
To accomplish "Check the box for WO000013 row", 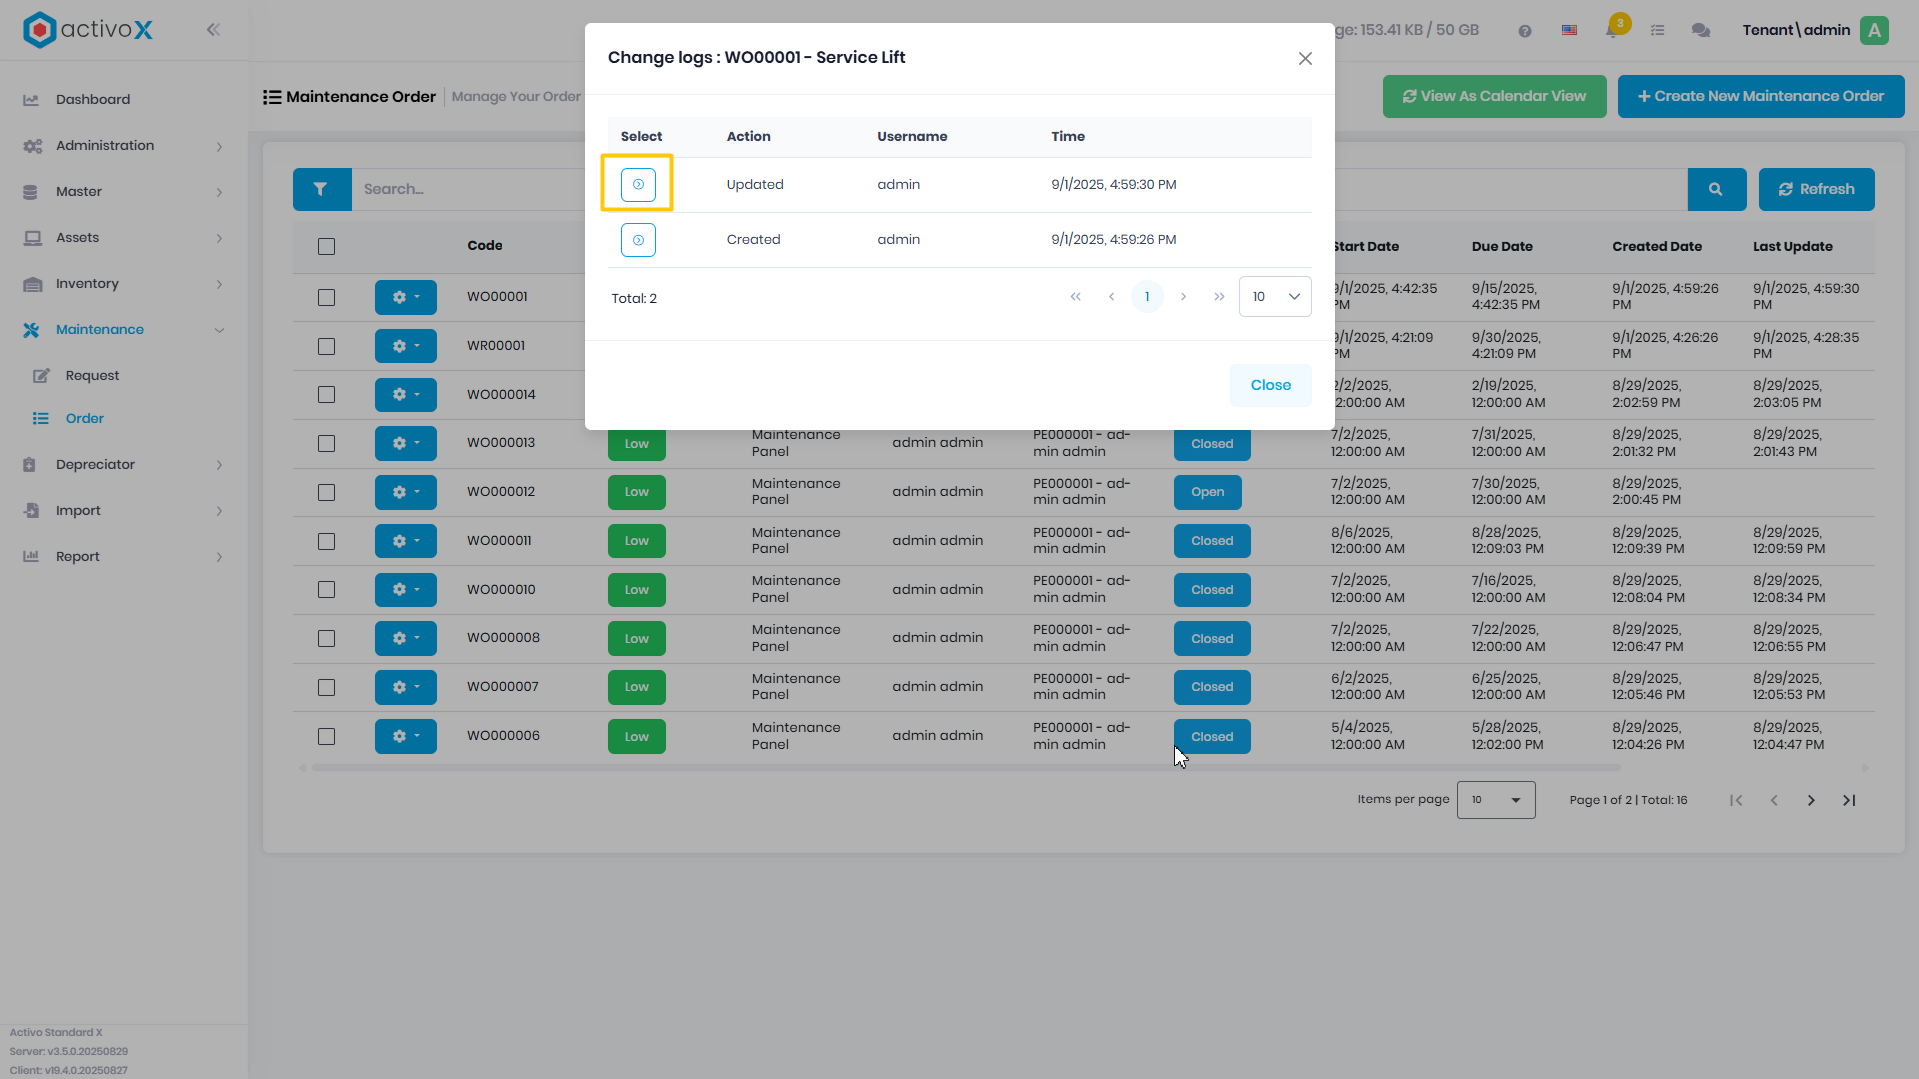I will pyautogui.click(x=326, y=443).
